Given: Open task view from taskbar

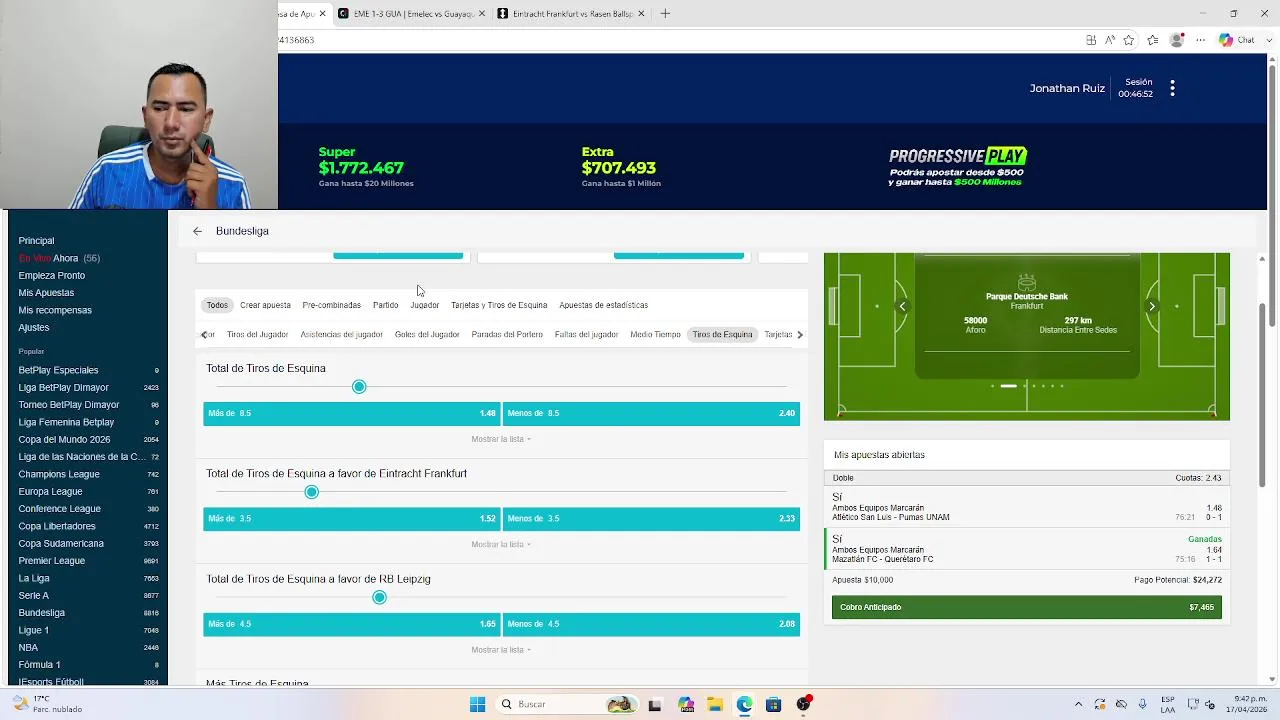Looking at the screenshot, I should (655, 704).
